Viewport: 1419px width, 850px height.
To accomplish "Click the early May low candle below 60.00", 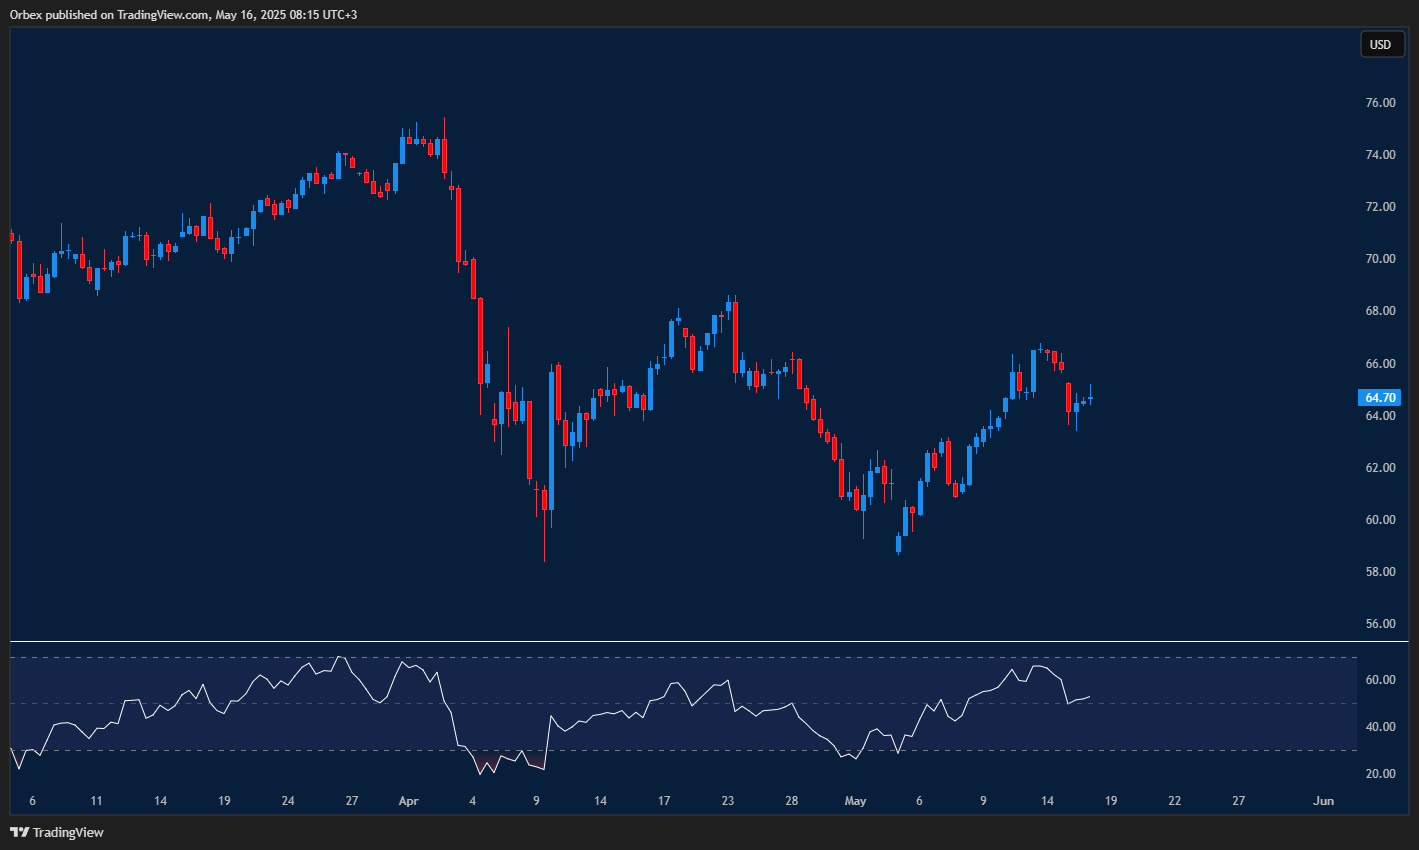I will [898, 544].
